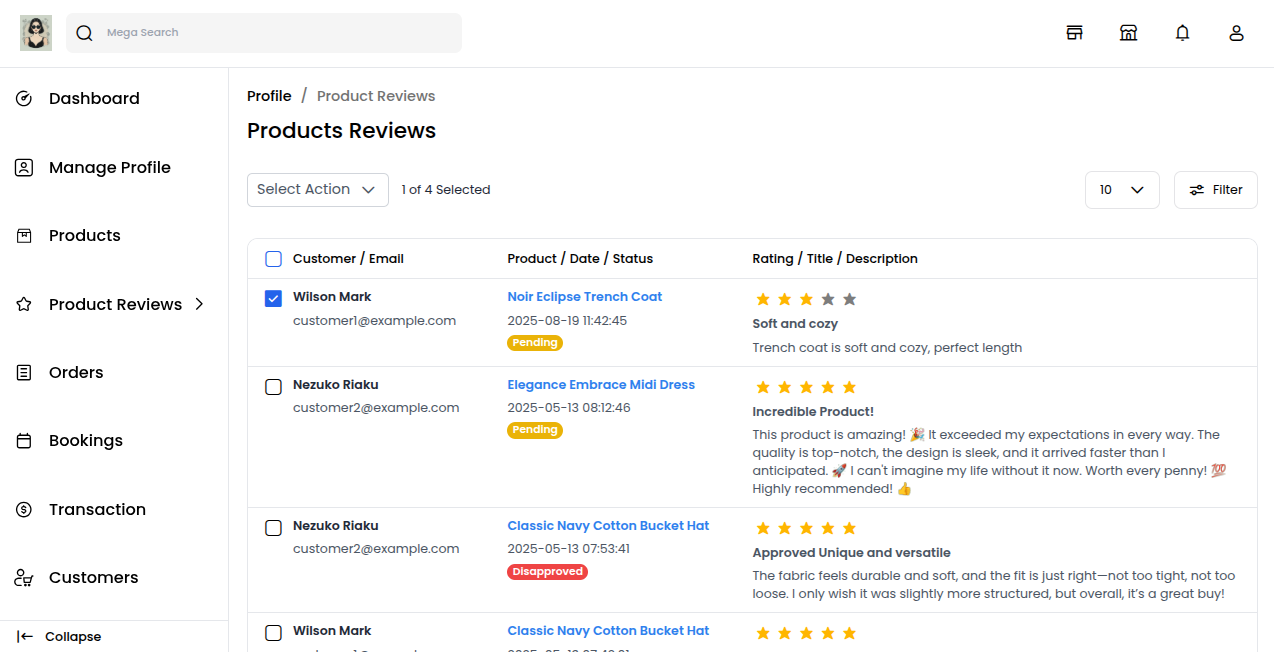Open the page size dropdown showing 10

[1122, 189]
